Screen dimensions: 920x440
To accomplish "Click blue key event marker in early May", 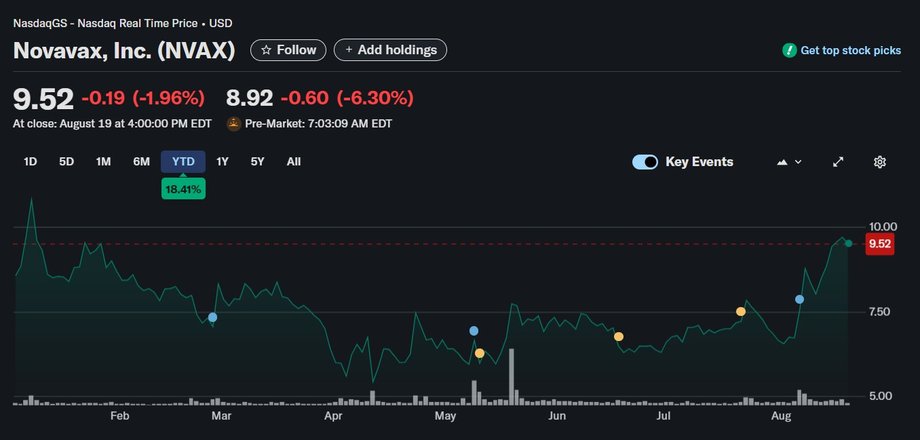I will click(473, 331).
